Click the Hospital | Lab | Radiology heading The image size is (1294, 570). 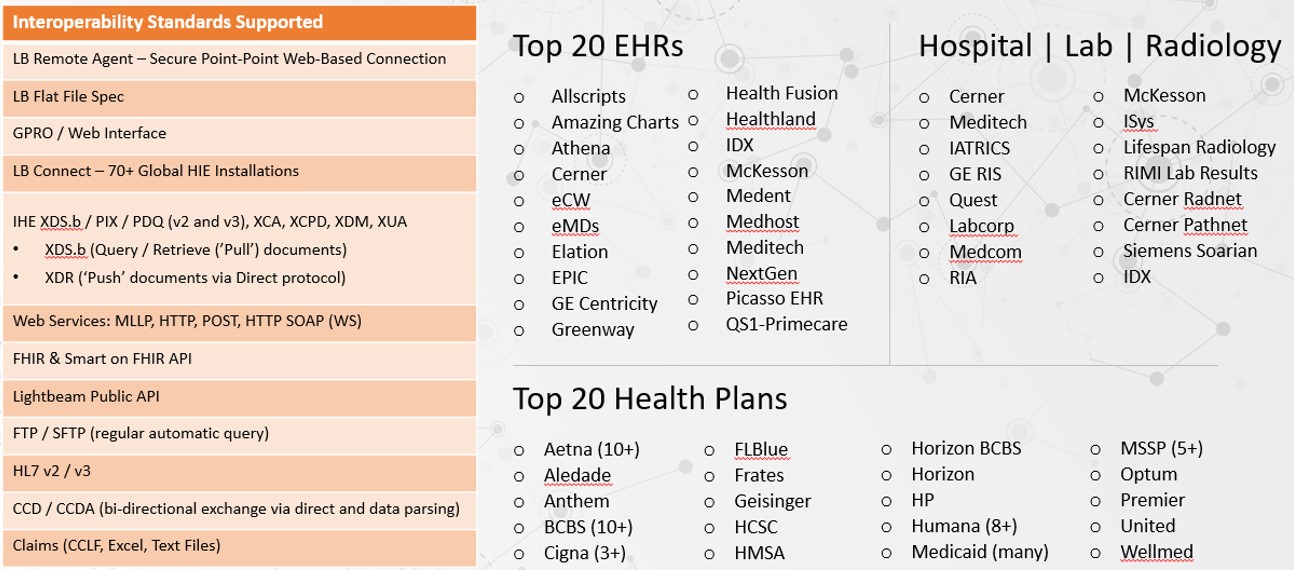(x=1100, y=46)
